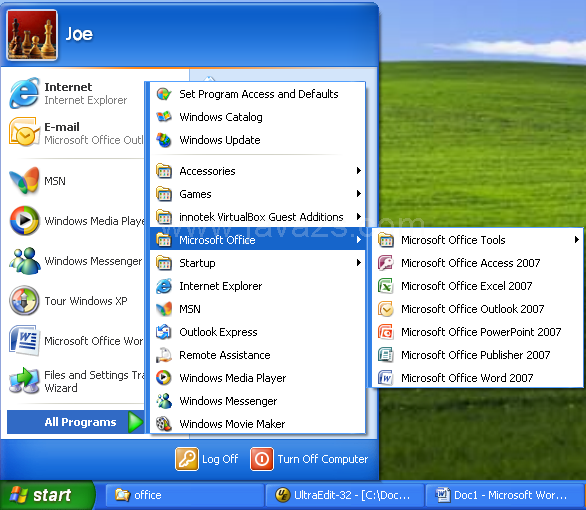Switch to Doc1 Microsoft Word taskbar button
Image resolution: width=586 pixels, height=510 pixels.
(504, 495)
